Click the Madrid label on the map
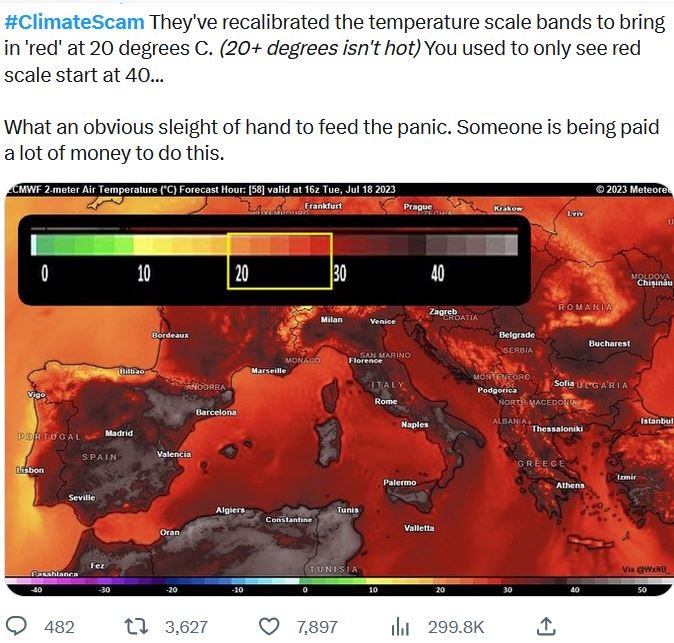 119,433
